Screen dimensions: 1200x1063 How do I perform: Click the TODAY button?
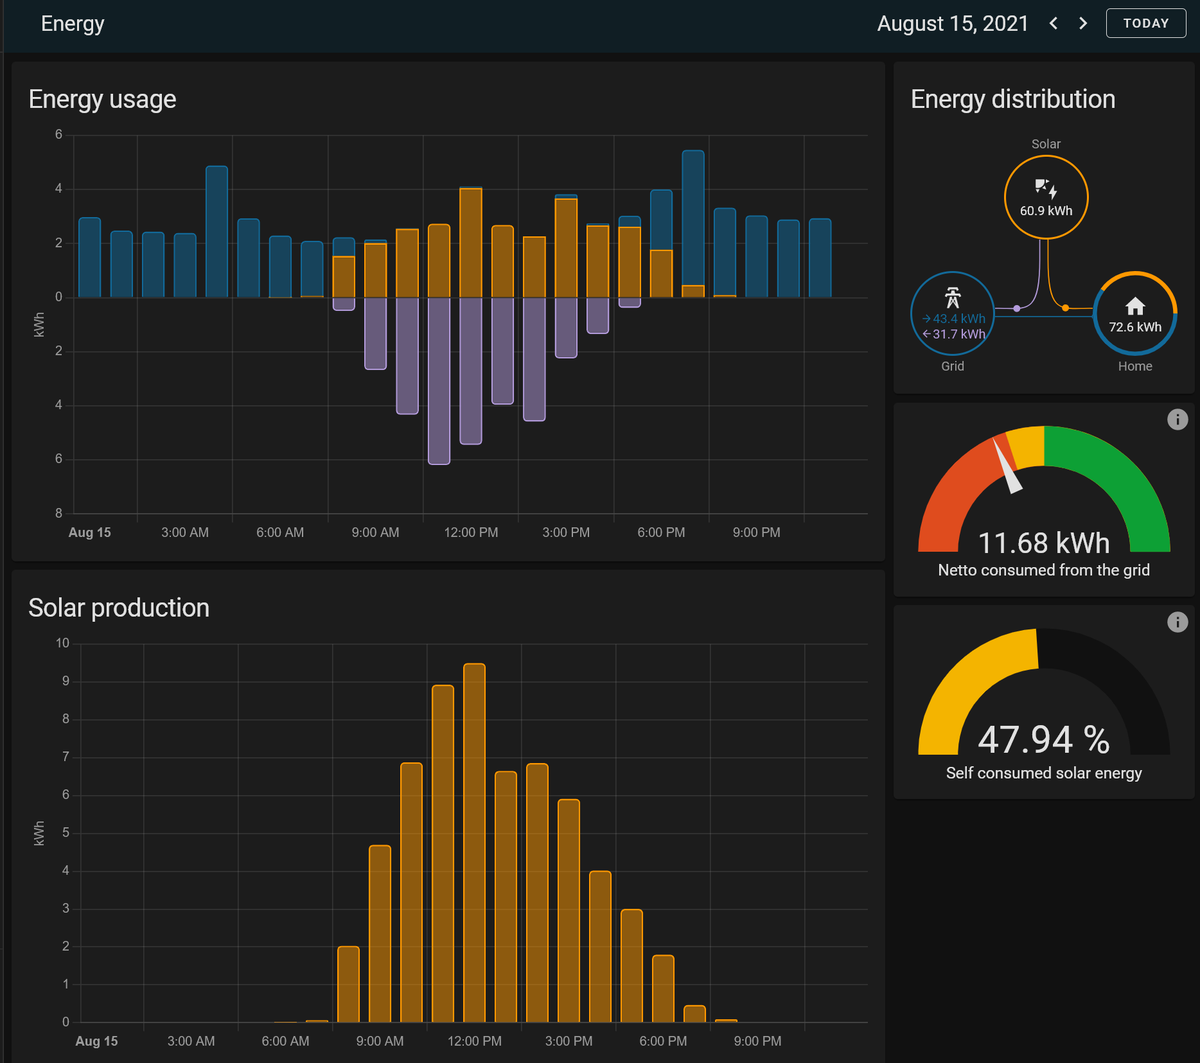(x=1146, y=23)
